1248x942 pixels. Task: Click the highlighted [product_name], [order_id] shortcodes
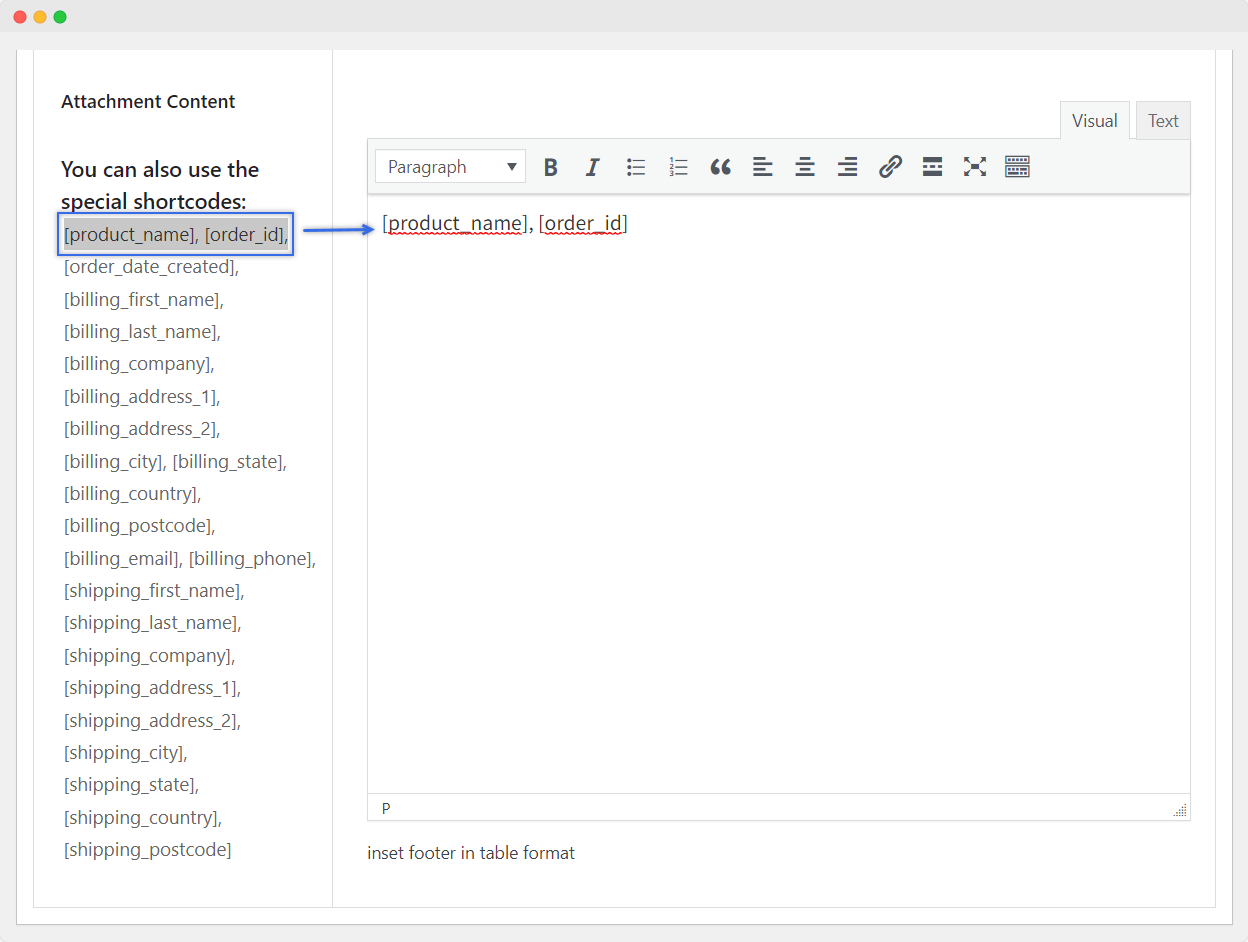coord(176,235)
